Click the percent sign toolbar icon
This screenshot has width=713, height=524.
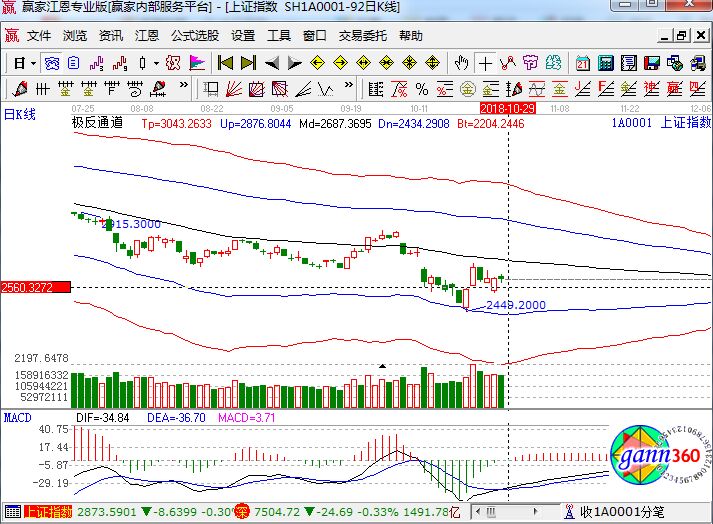pyautogui.click(x=421, y=88)
